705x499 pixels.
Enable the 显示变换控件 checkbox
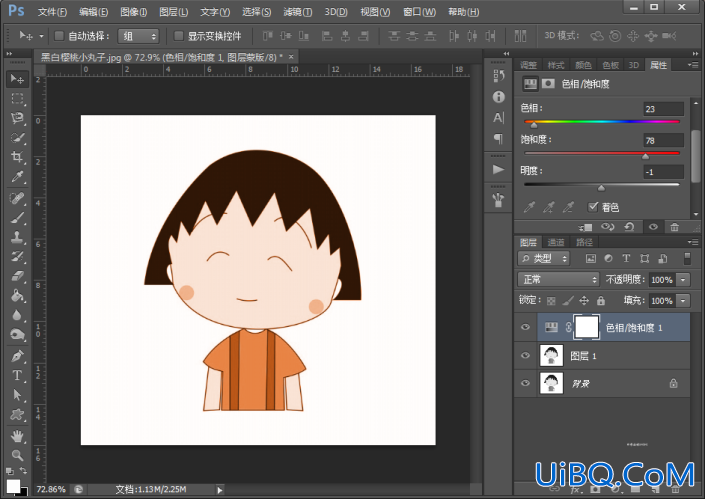(178, 36)
